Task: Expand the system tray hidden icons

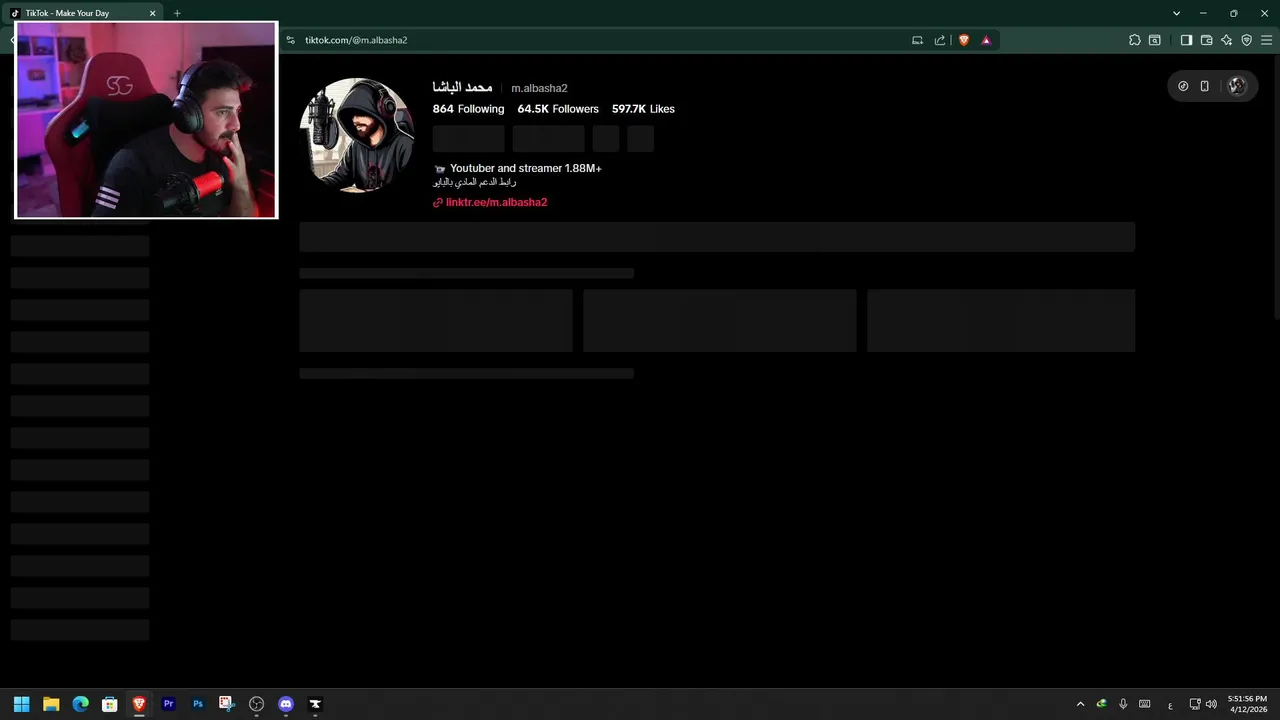Action: [x=1080, y=704]
